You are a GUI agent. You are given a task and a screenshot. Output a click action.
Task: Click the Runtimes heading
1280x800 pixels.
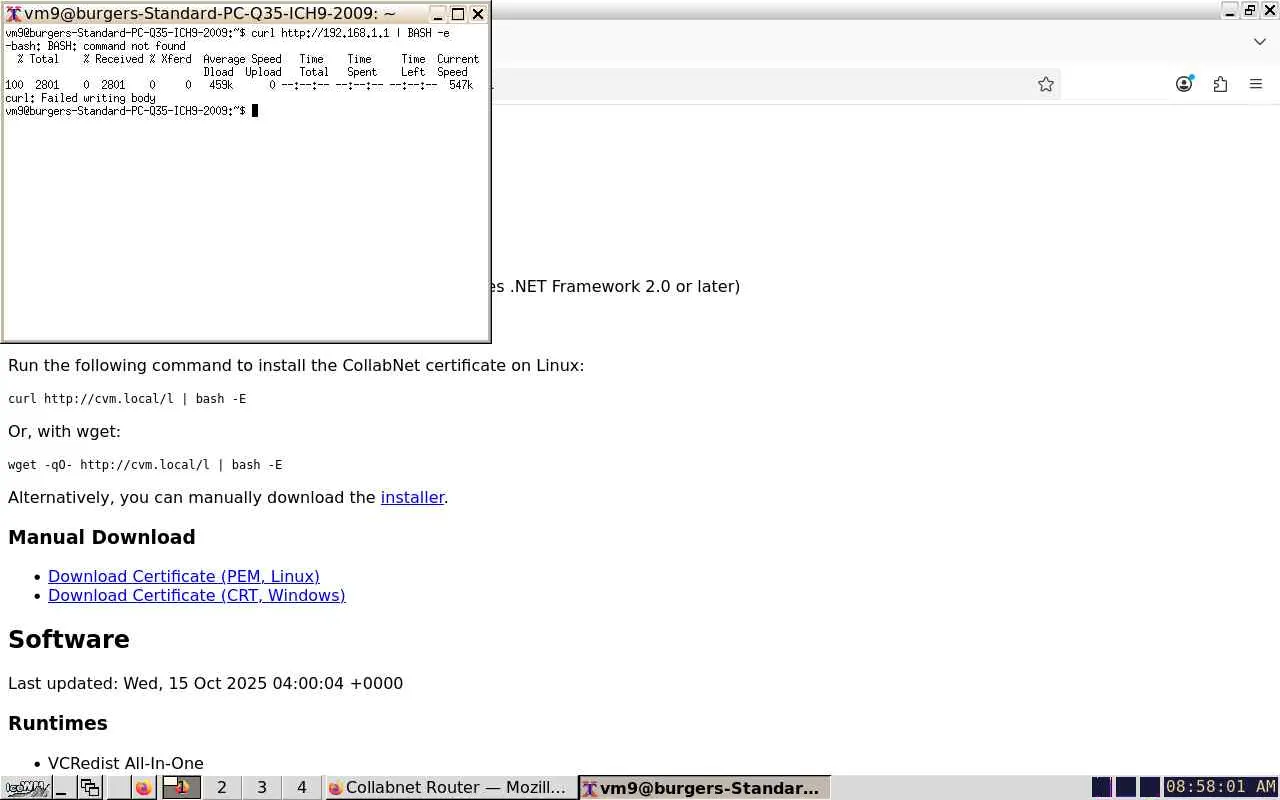(x=58, y=723)
